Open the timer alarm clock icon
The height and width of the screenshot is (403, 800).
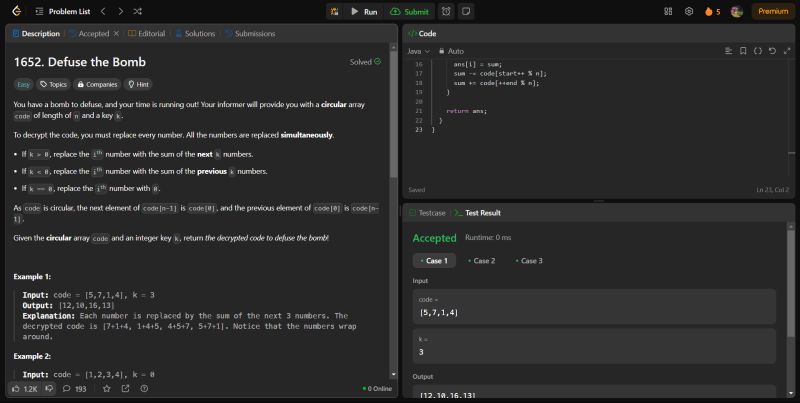(x=446, y=12)
